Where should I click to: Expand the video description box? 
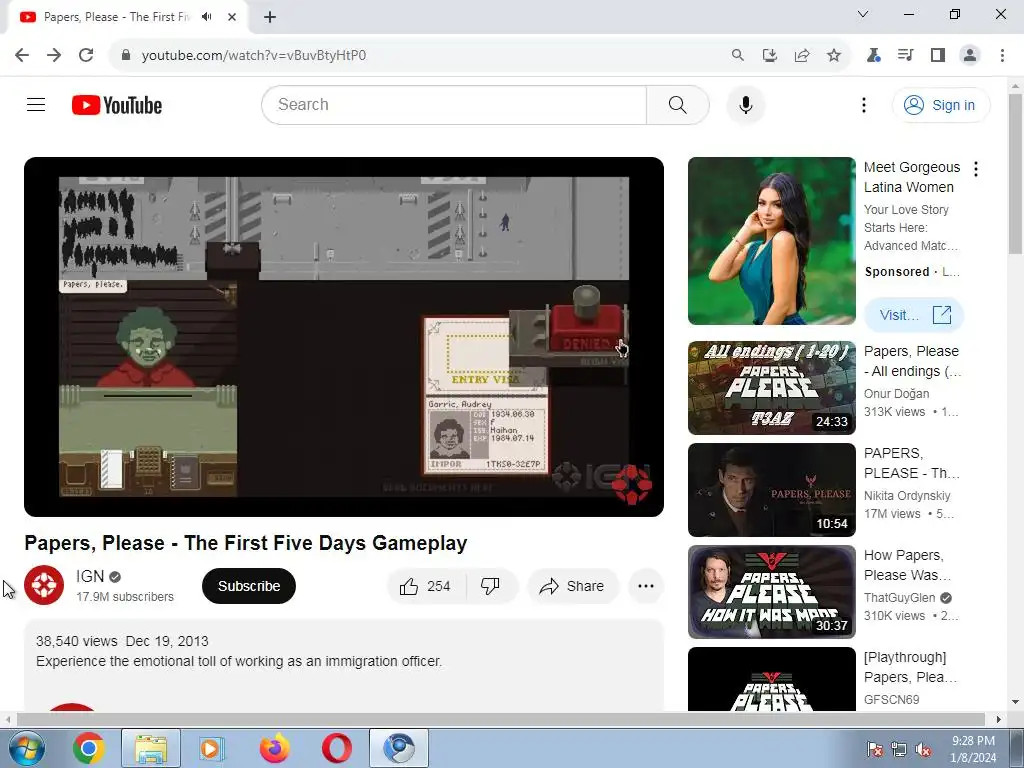click(344, 665)
